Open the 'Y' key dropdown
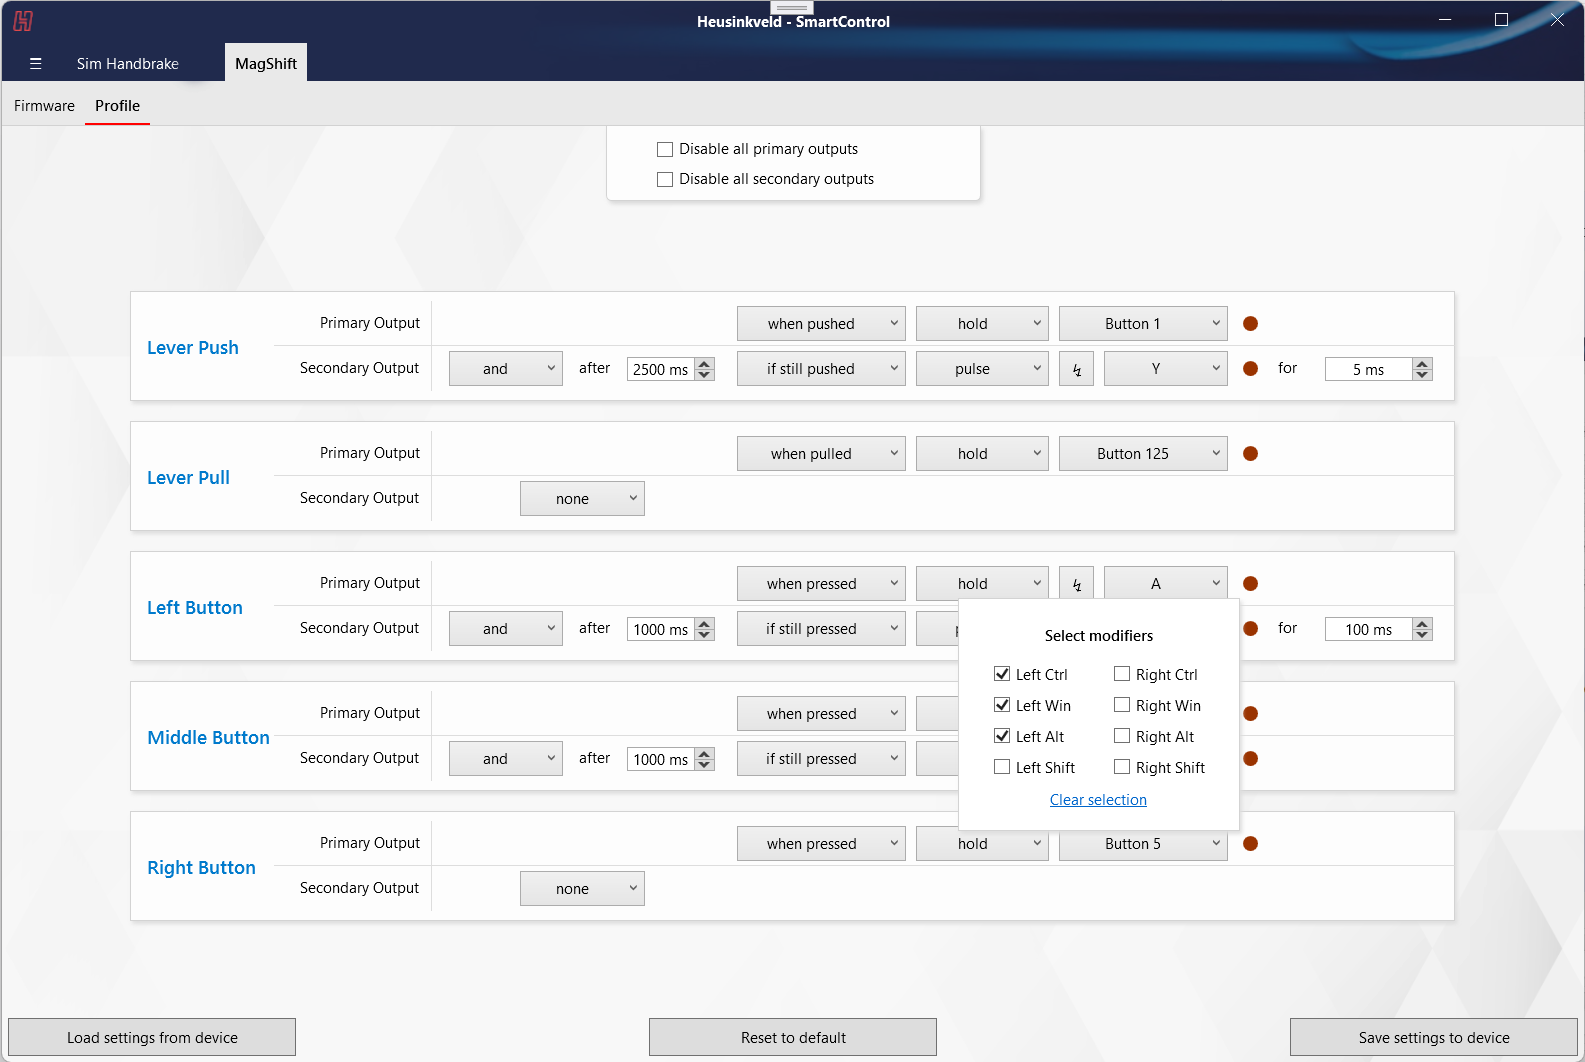1585x1062 pixels. pos(1166,369)
